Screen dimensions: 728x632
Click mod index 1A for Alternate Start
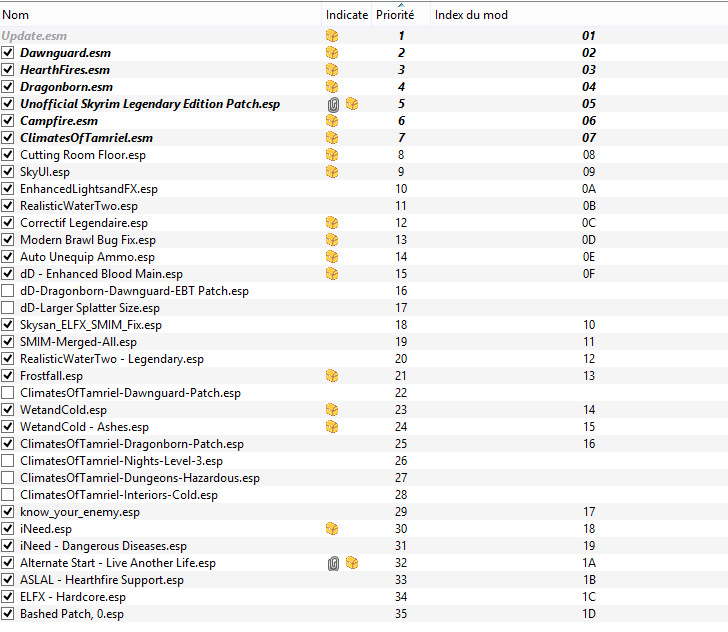(x=589, y=563)
